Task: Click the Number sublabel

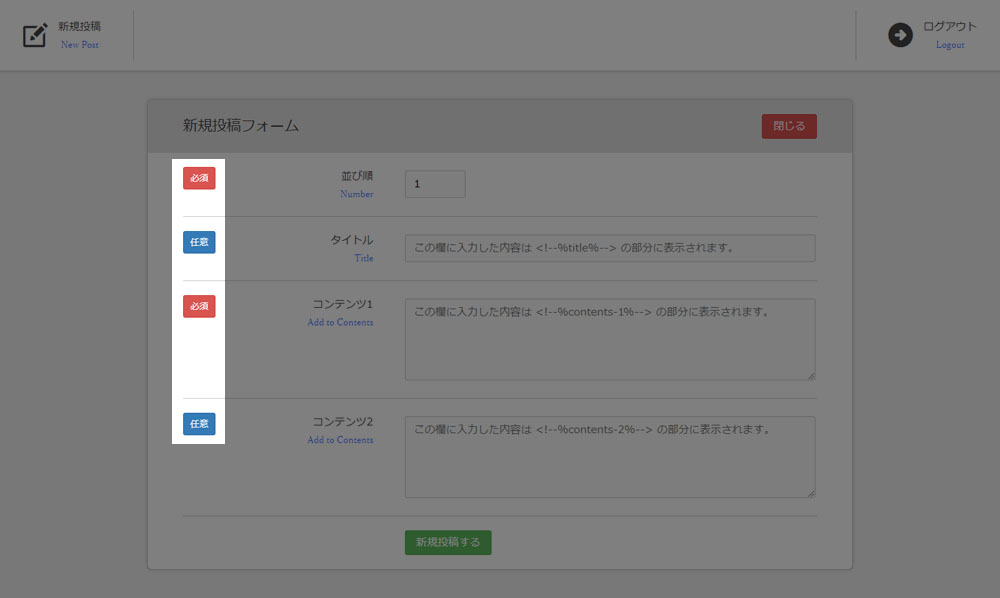Action: [x=357, y=194]
